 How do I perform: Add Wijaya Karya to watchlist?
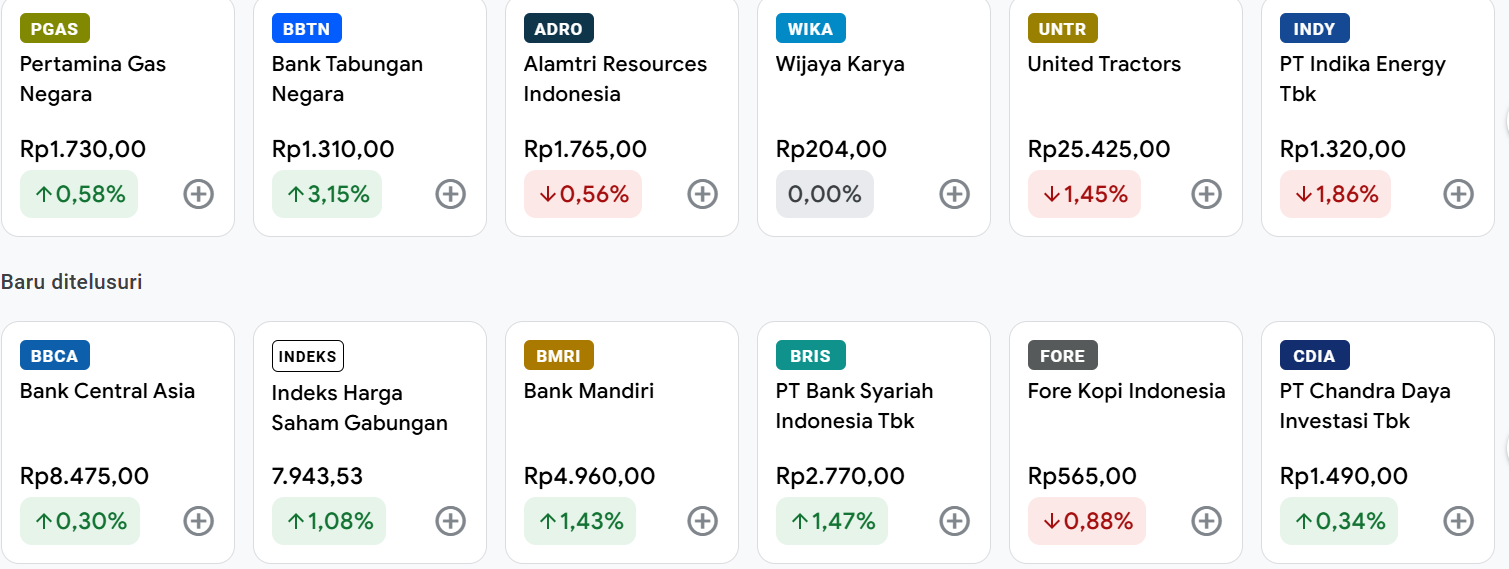click(x=954, y=194)
